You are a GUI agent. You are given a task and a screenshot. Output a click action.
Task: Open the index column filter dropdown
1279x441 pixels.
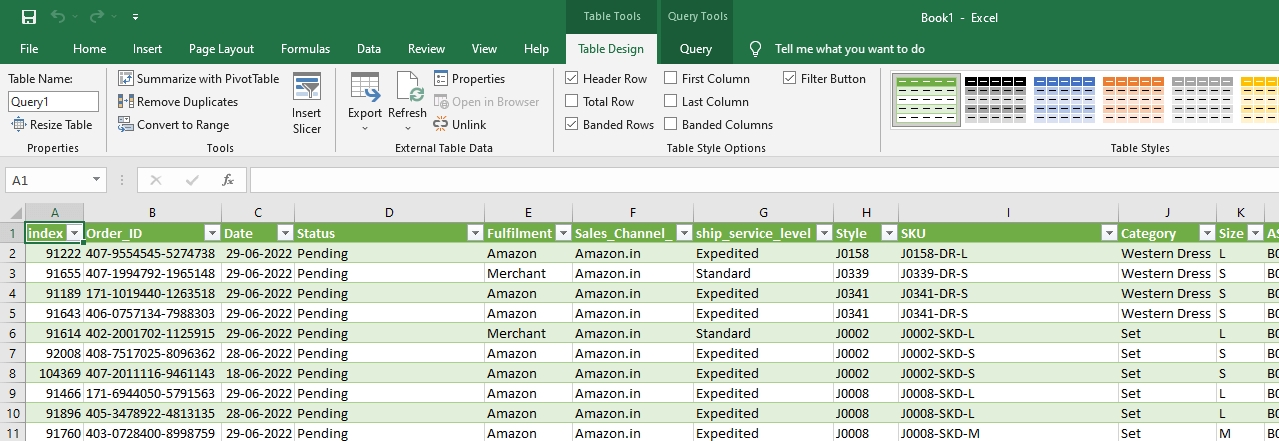click(73, 233)
